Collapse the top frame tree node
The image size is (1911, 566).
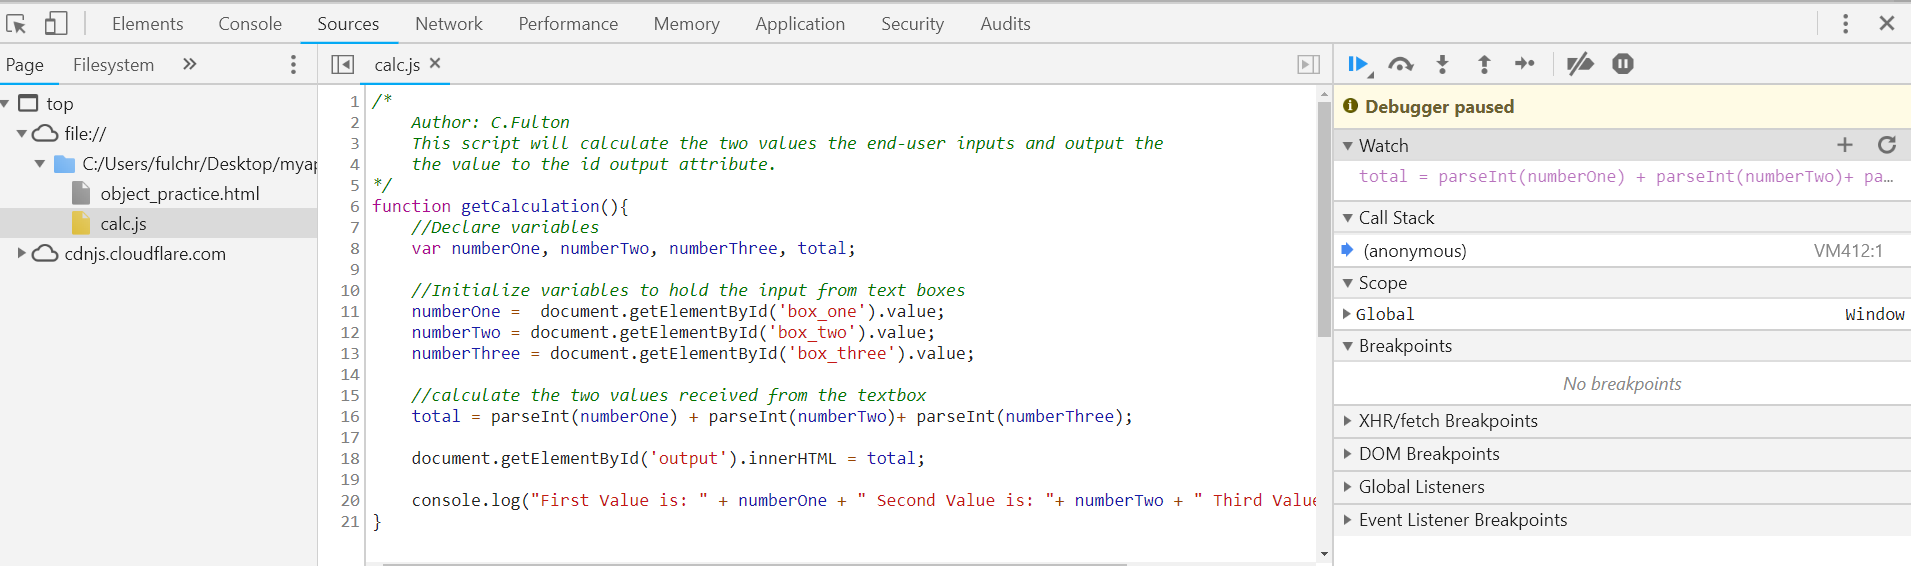point(6,103)
